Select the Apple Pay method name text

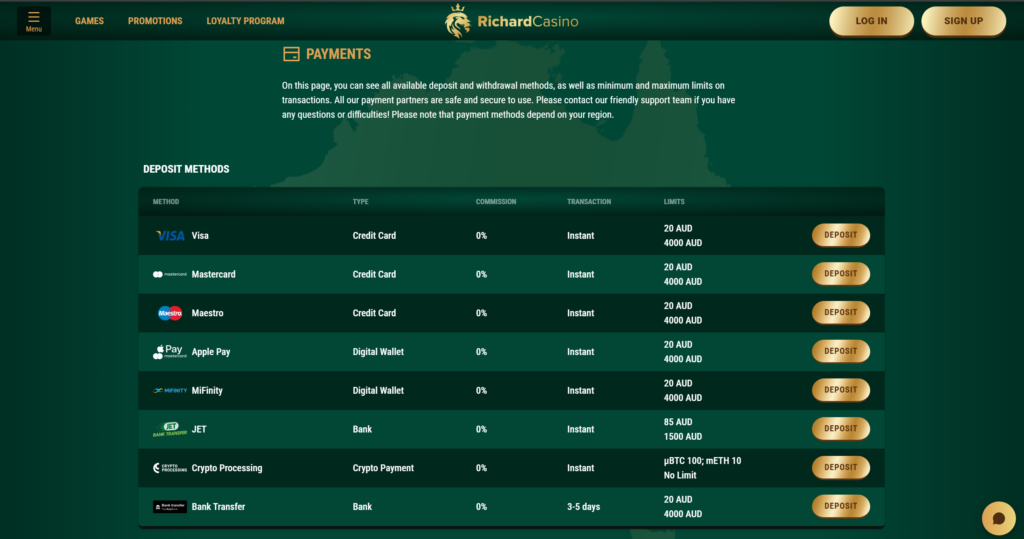[x=210, y=351]
